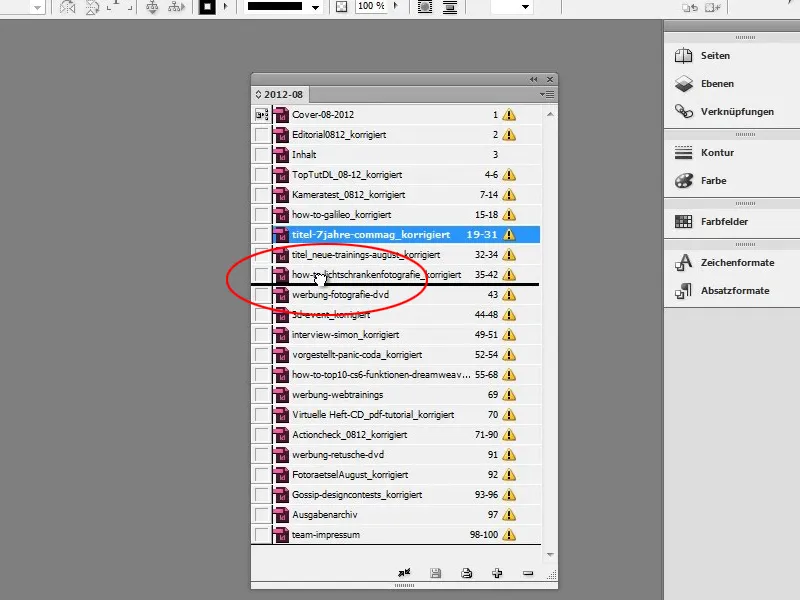
Task: Open the empty dropdown in control bar
Action: click(x=512, y=7)
